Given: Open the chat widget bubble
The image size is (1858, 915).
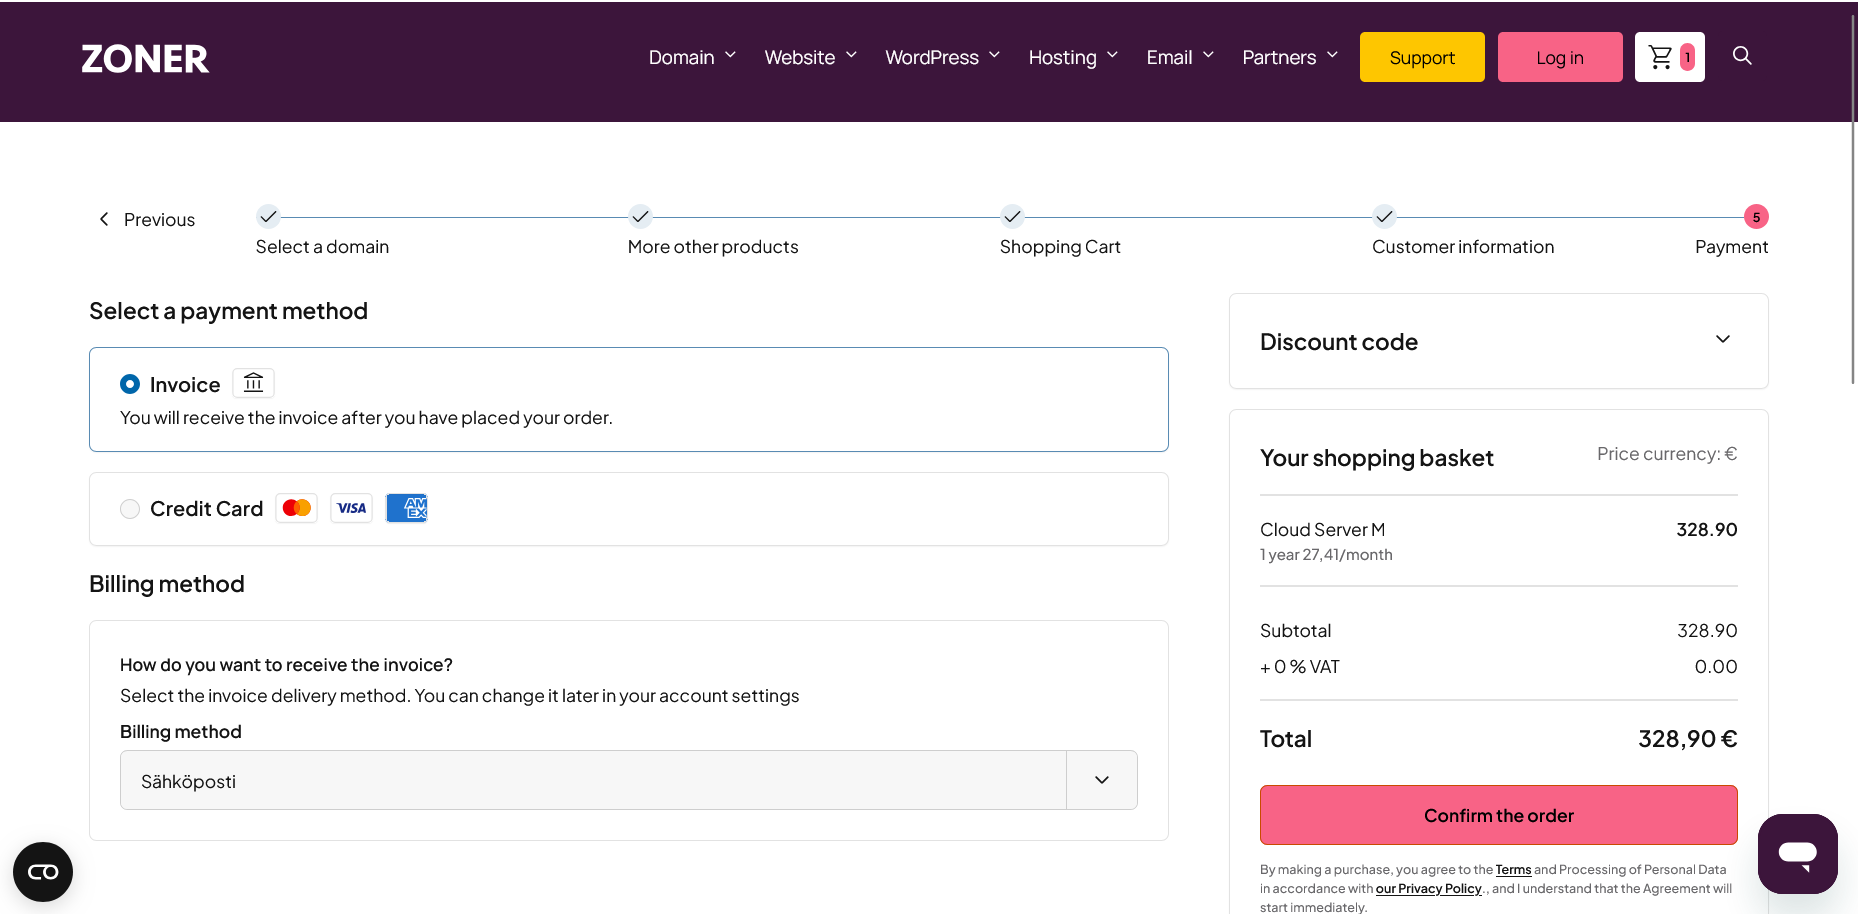Looking at the screenshot, I should pyautogui.click(x=1797, y=853).
